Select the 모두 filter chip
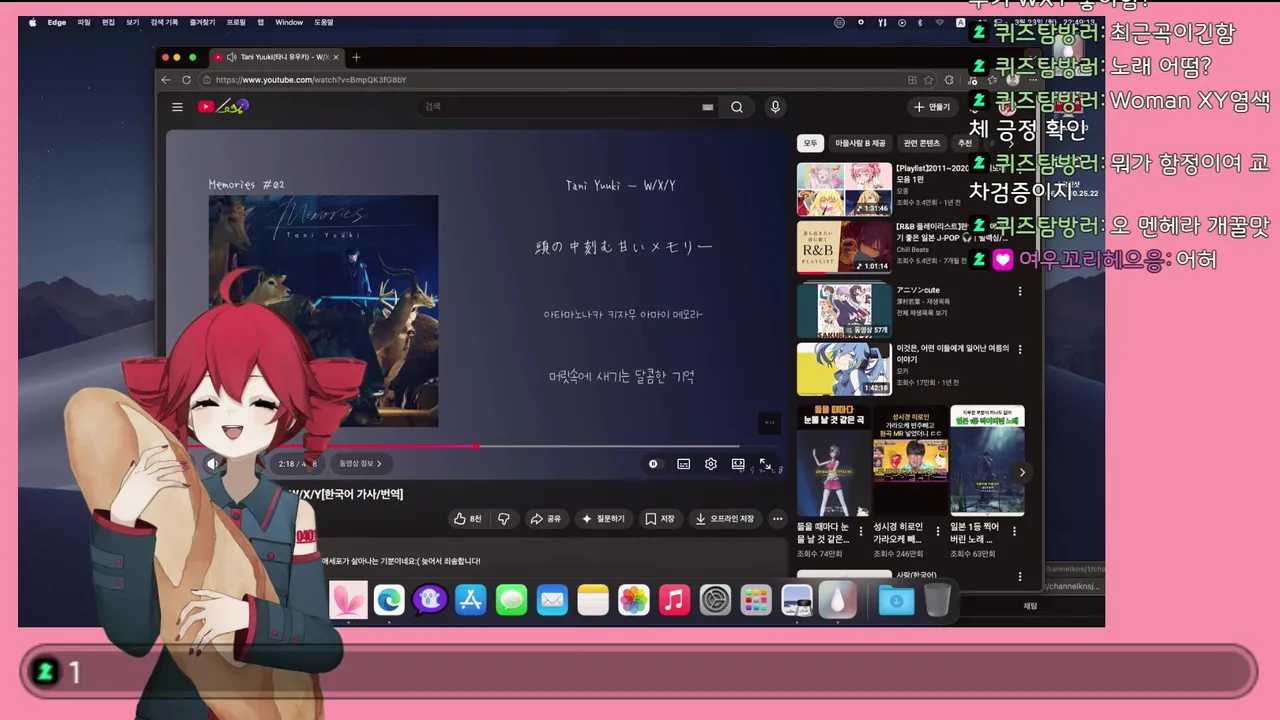The image size is (1280, 720). pyautogui.click(x=810, y=143)
